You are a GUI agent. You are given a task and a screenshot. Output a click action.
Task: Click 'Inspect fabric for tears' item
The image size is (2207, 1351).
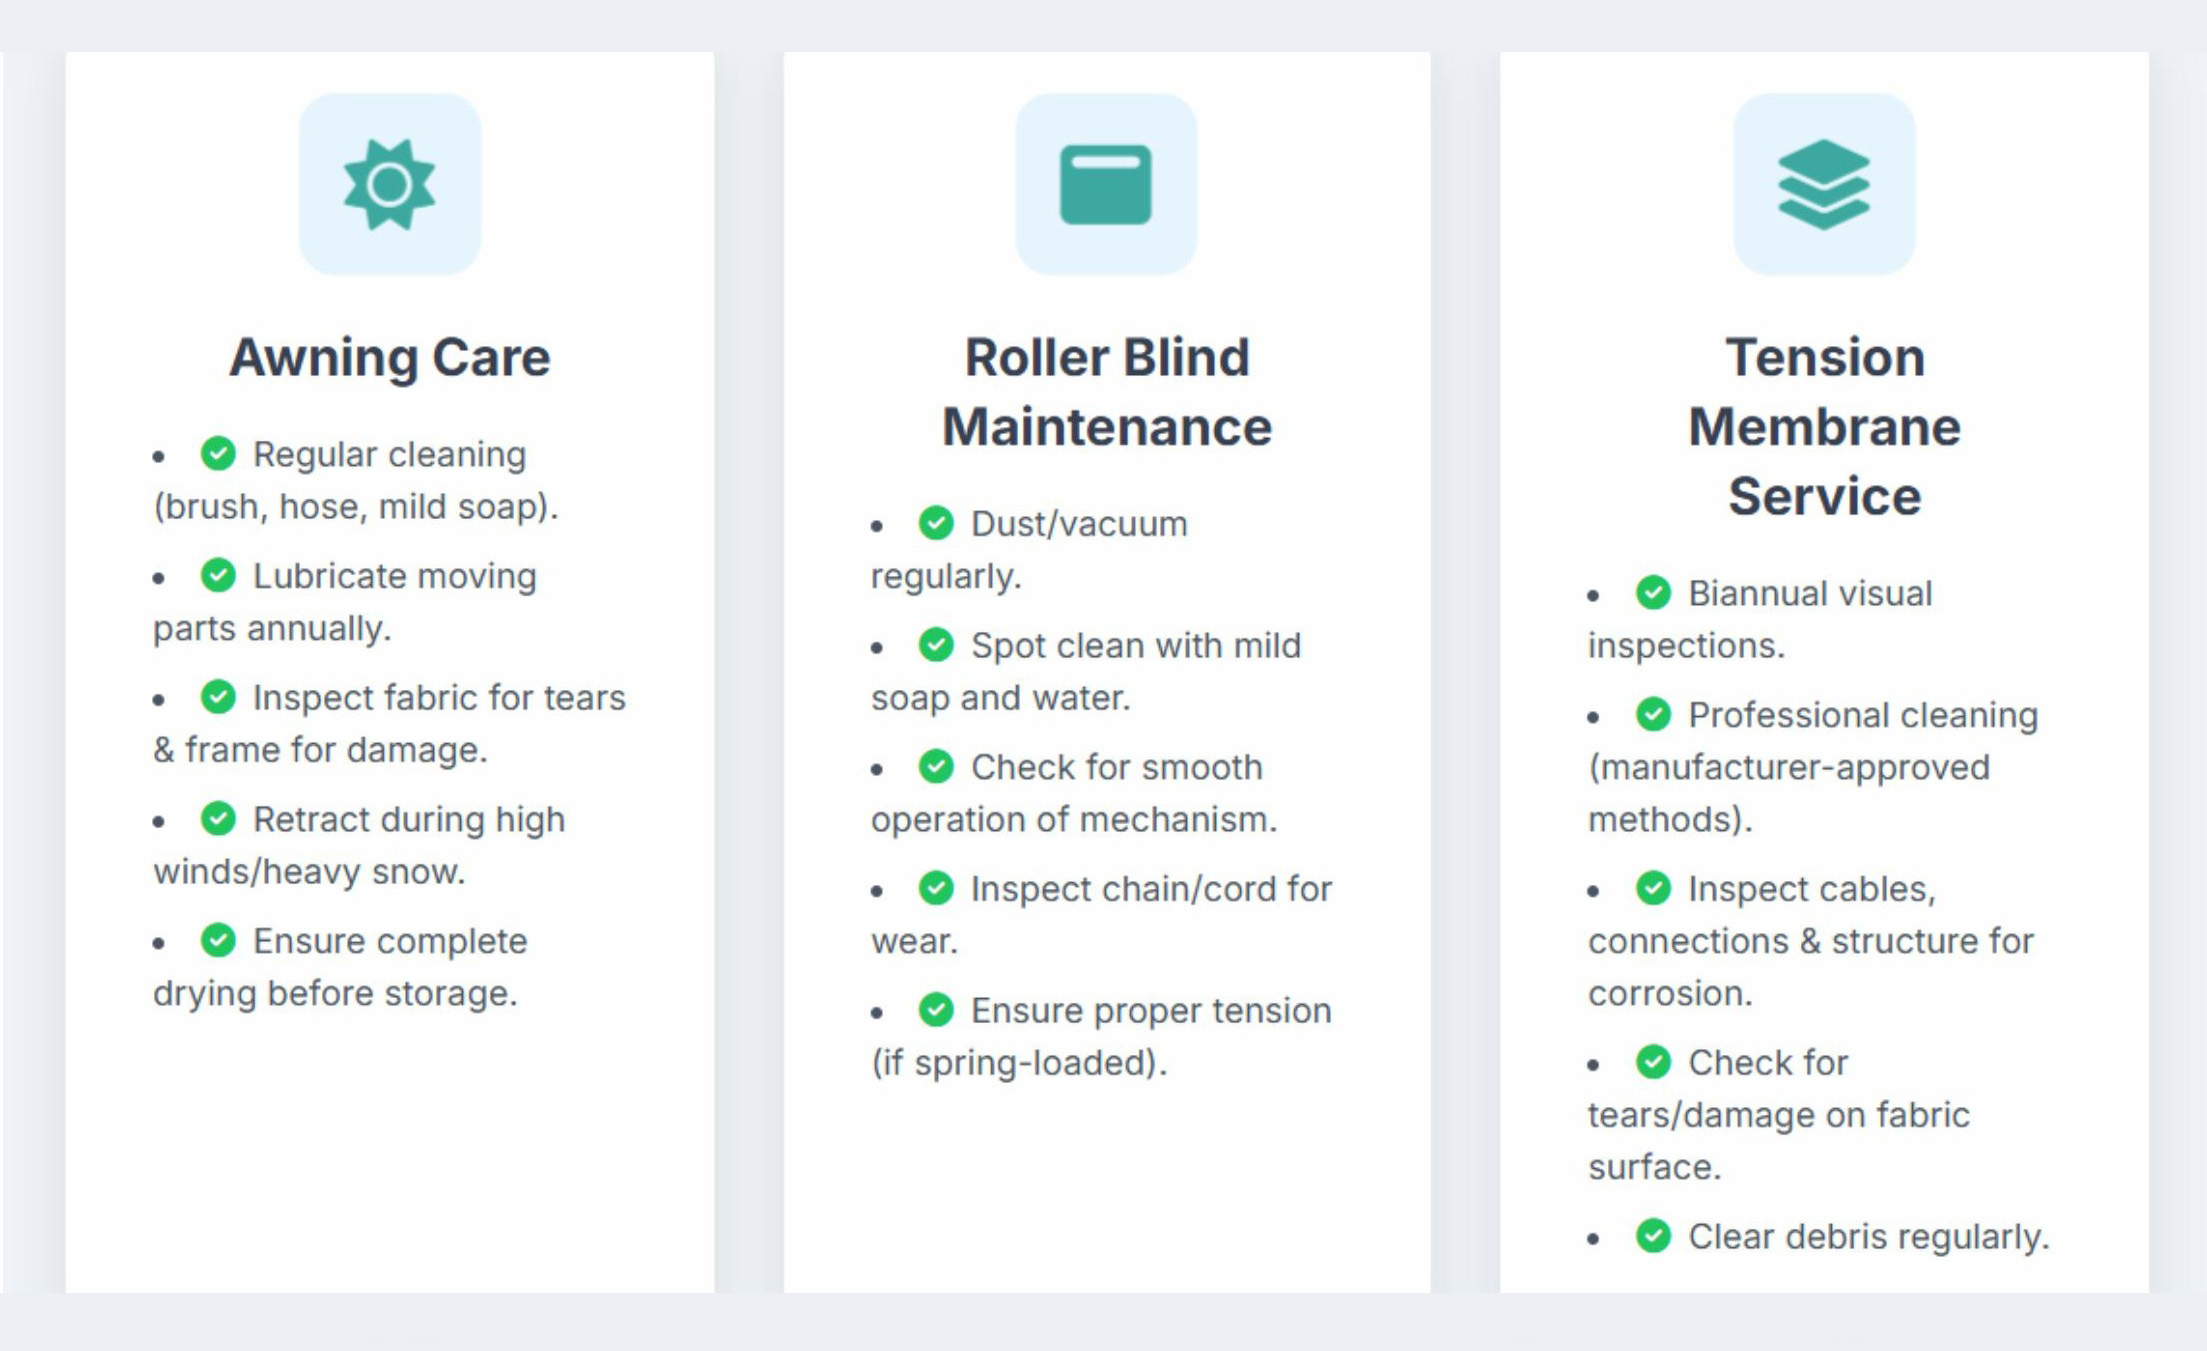pos(389,723)
